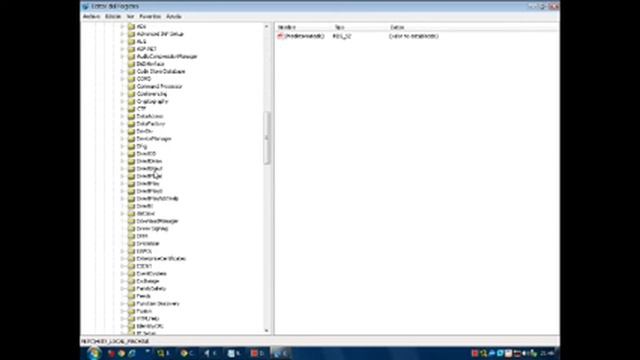Screen dimensions: 640x360
Task: Expand the Code Store Database key
Action: tap(122, 71)
